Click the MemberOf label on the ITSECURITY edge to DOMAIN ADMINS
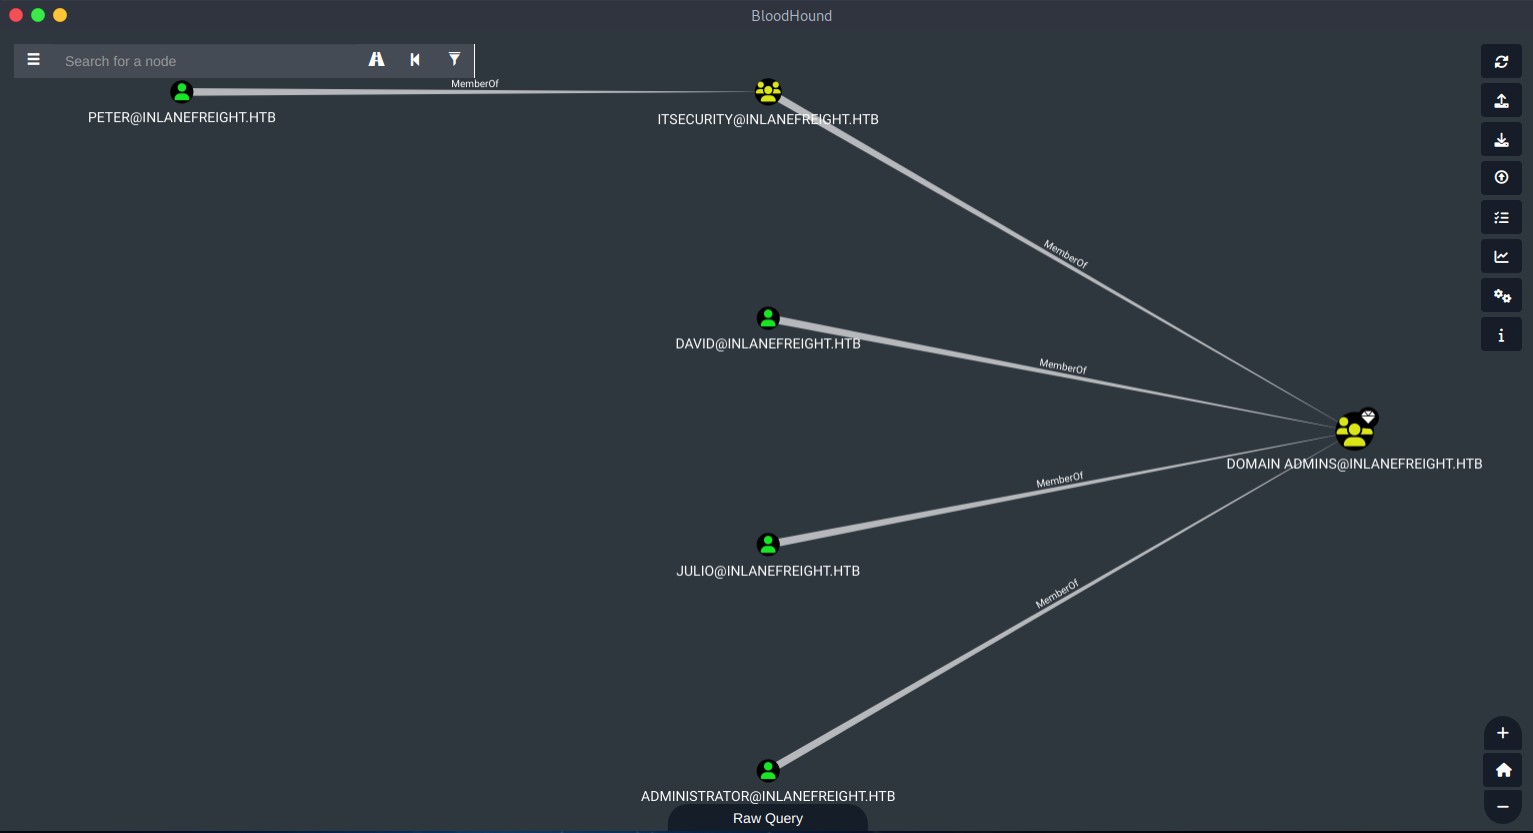This screenshot has width=1533, height=833. pos(1066,254)
